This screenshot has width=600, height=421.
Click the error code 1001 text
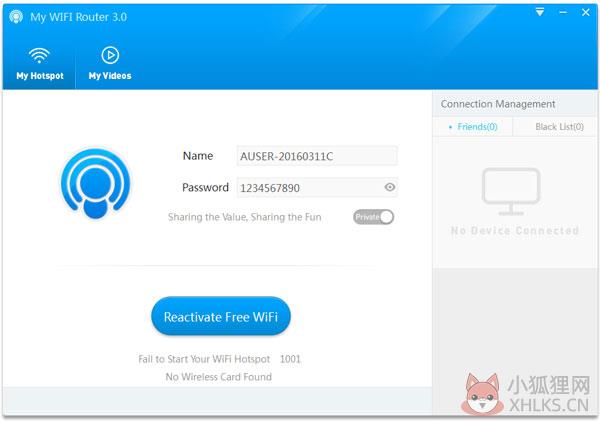tap(290, 359)
